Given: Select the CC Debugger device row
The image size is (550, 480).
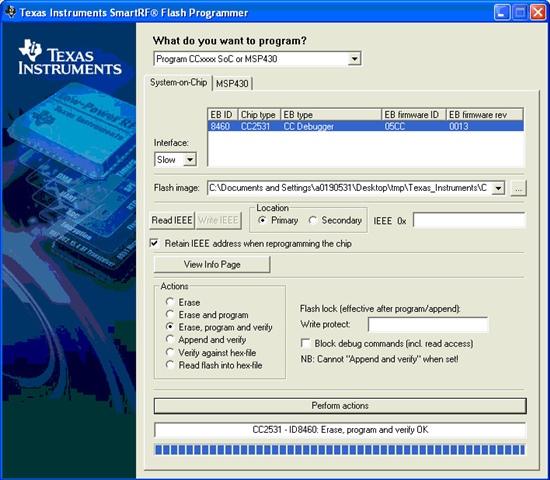Looking at the screenshot, I should [x=365, y=126].
